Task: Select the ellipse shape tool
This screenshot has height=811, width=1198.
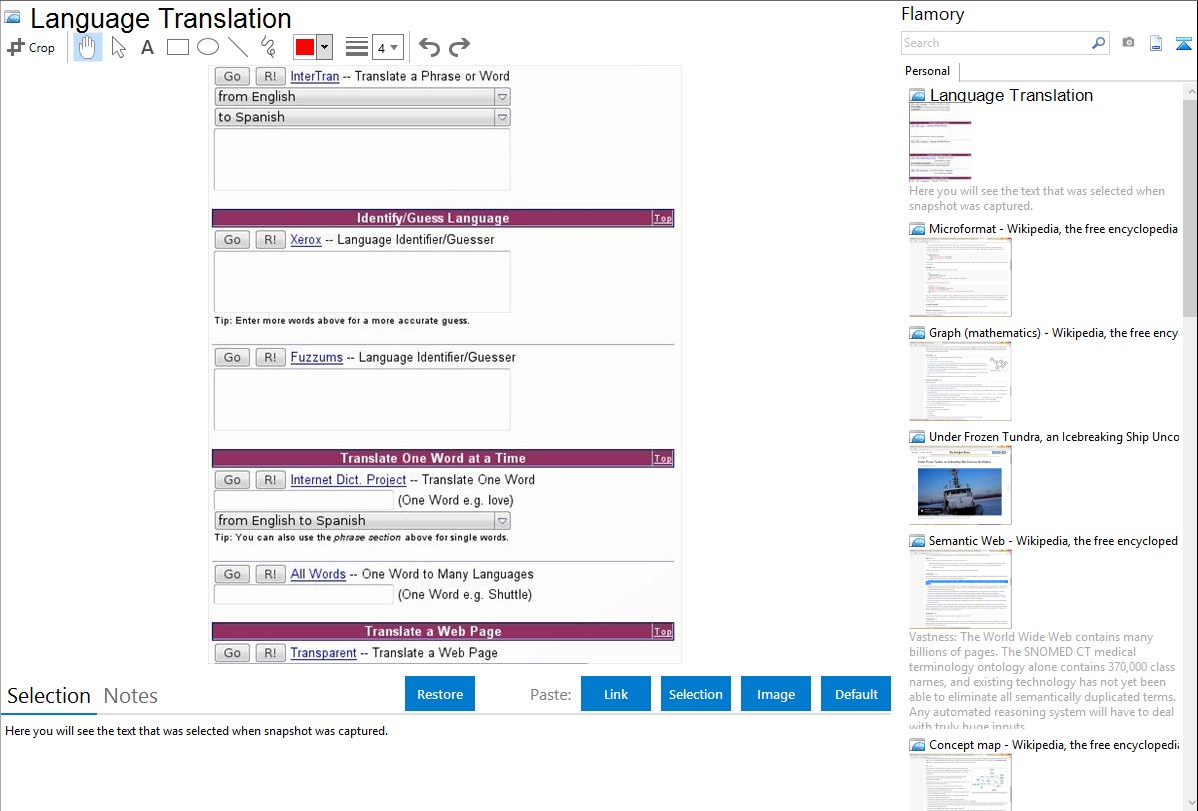Action: pos(208,47)
